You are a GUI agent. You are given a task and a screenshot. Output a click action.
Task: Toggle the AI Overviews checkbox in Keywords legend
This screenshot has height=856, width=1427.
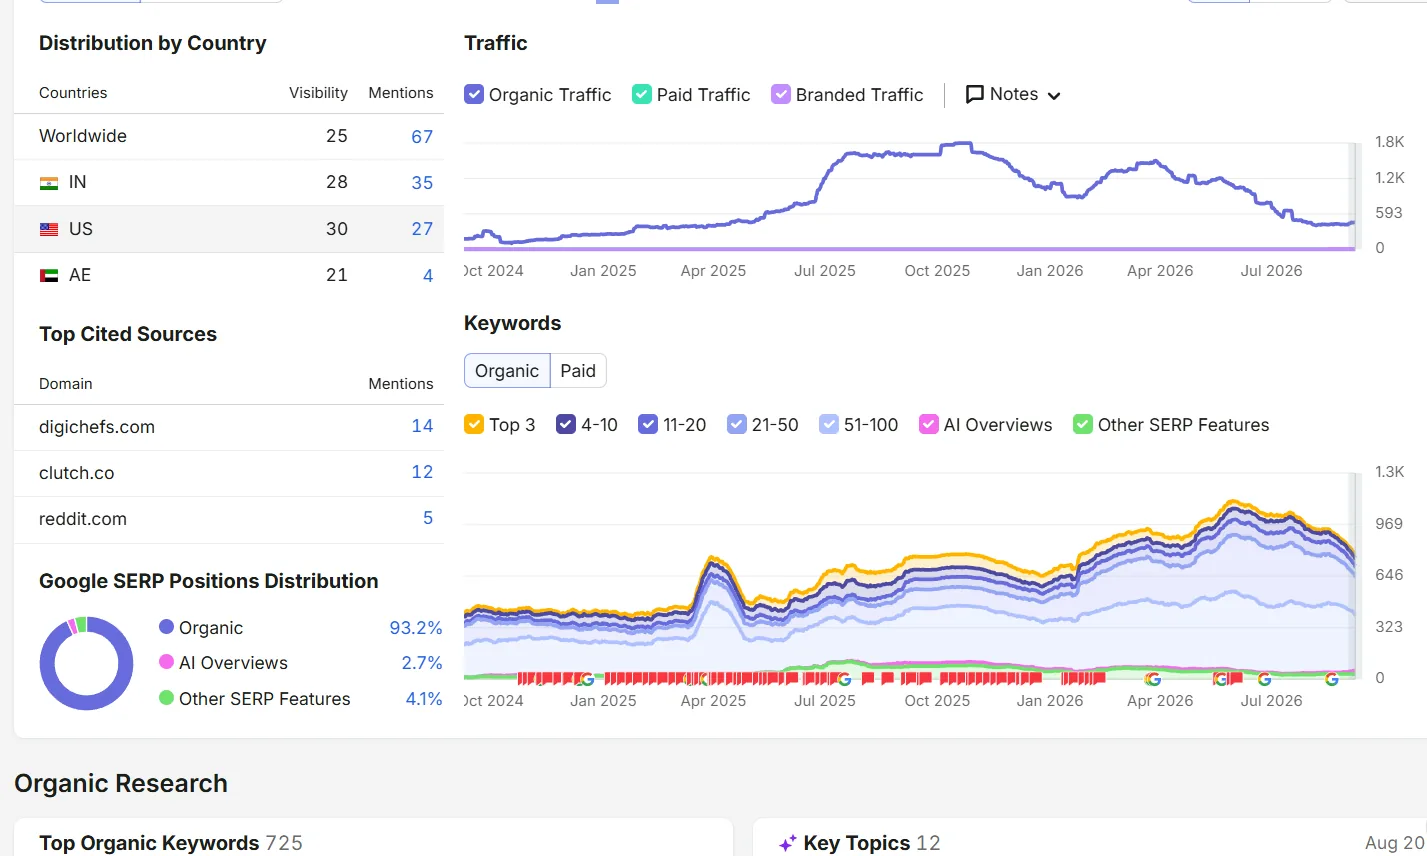(929, 424)
